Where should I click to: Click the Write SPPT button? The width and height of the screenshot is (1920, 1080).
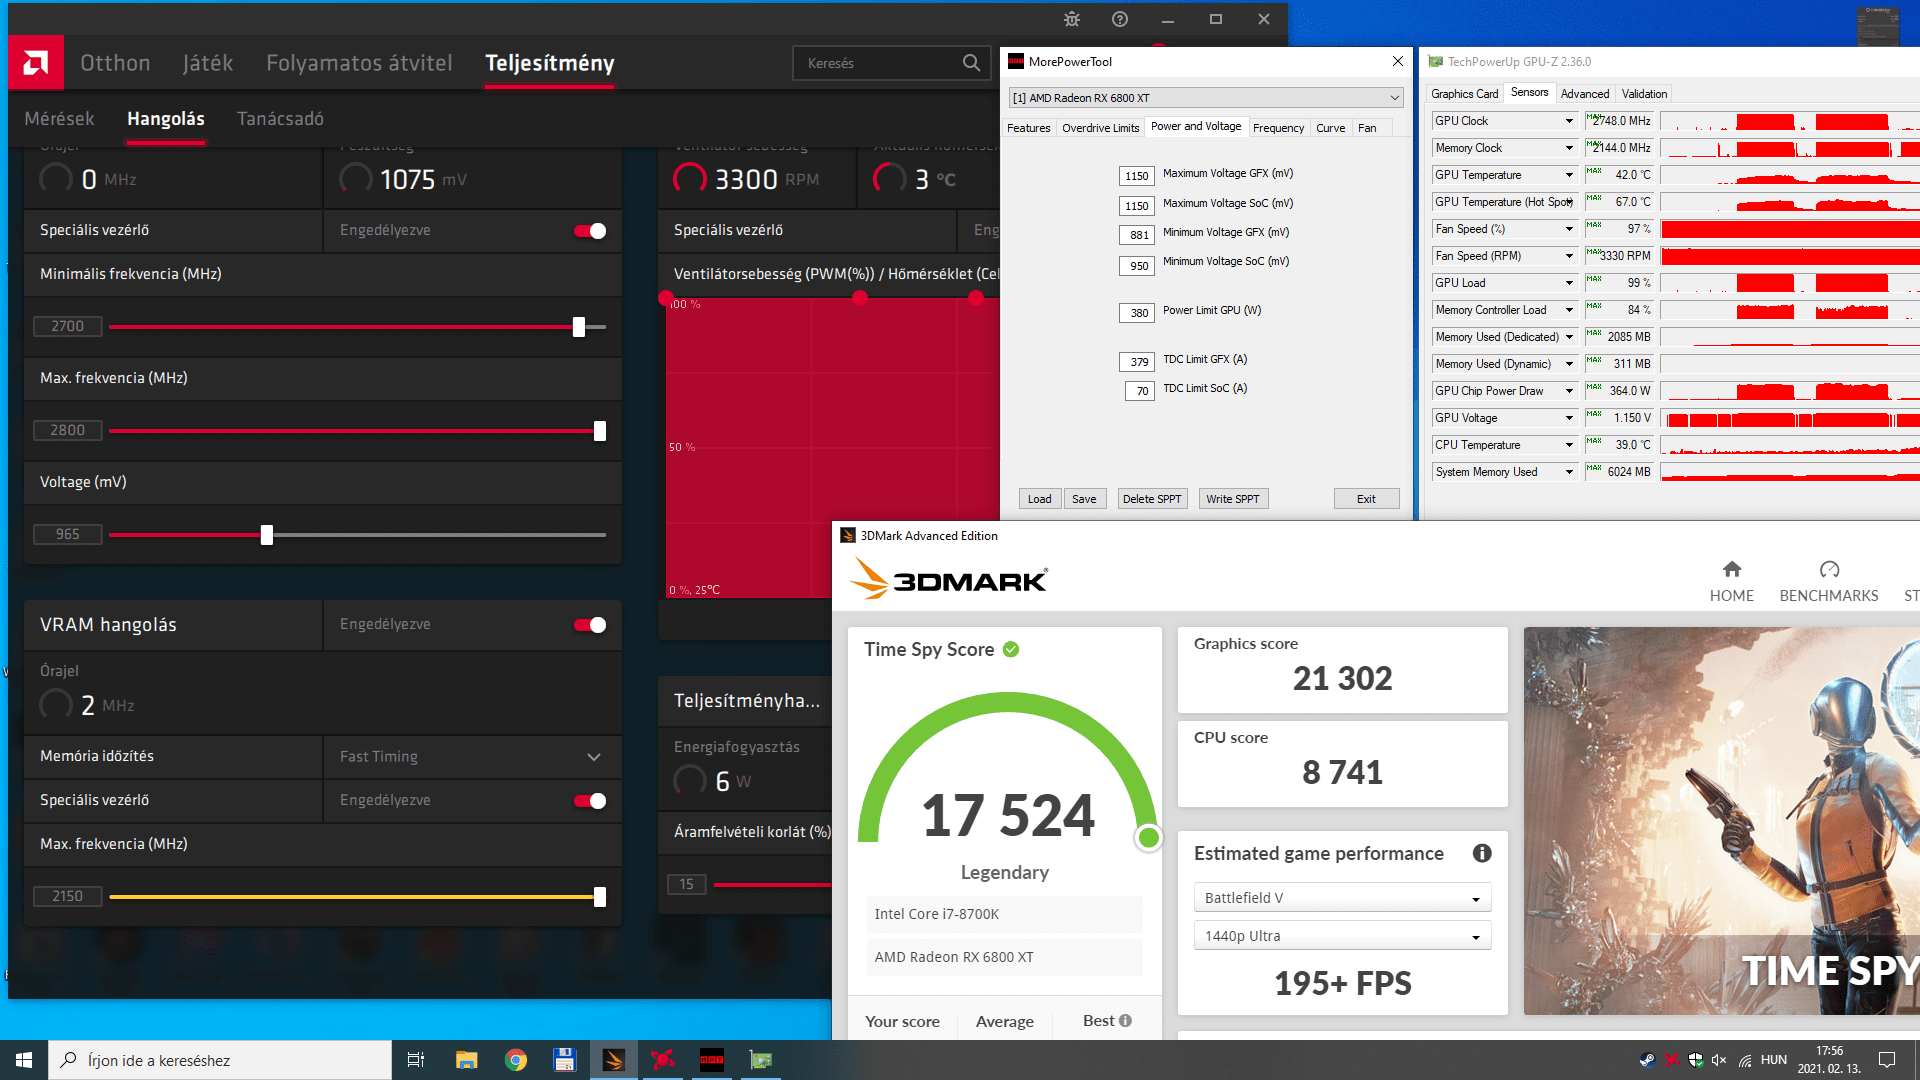(x=1232, y=499)
